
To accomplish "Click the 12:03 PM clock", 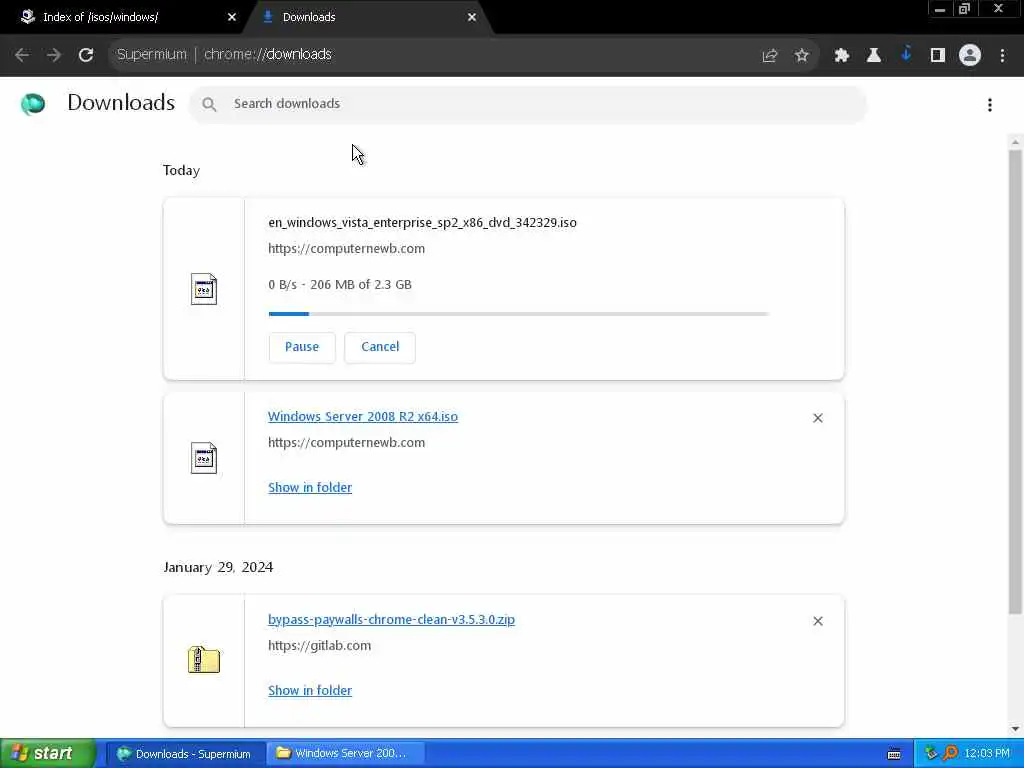I will [x=987, y=754].
